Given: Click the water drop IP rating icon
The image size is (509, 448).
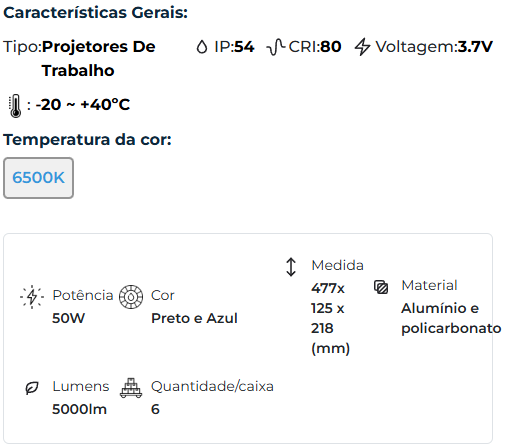Looking at the screenshot, I should click(x=202, y=47).
